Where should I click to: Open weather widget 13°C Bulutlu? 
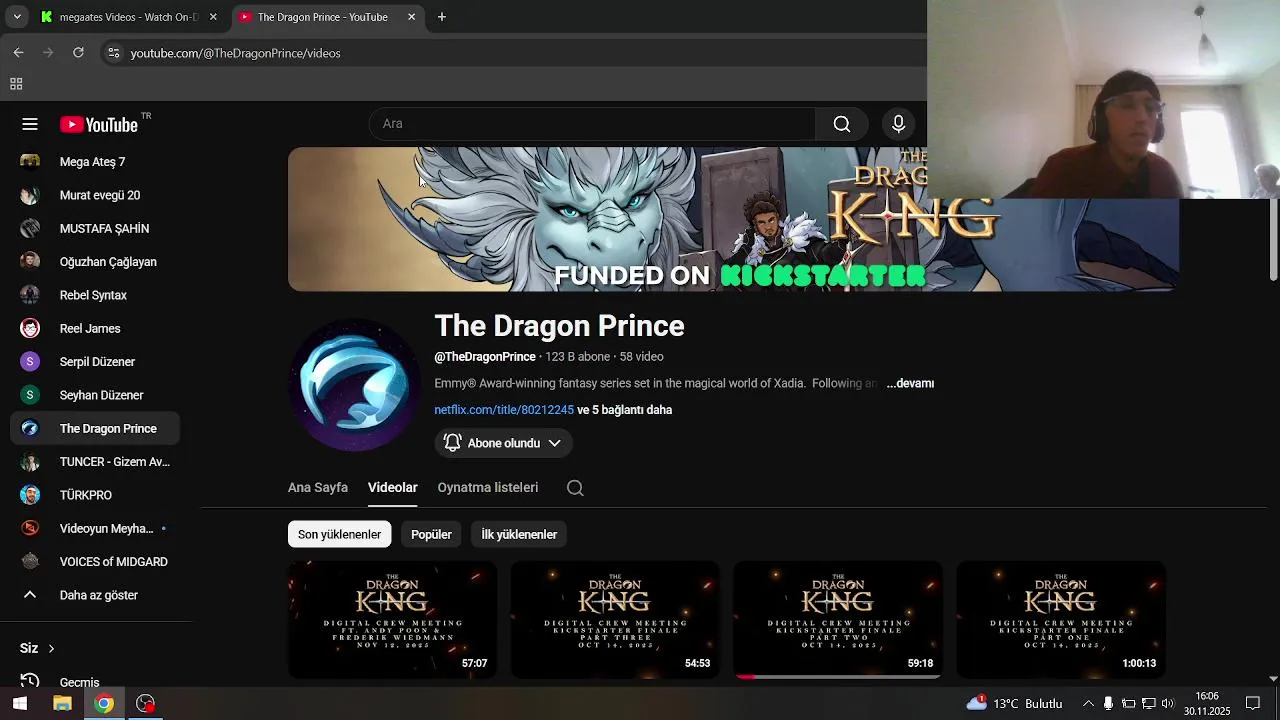[x=1014, y=703]
